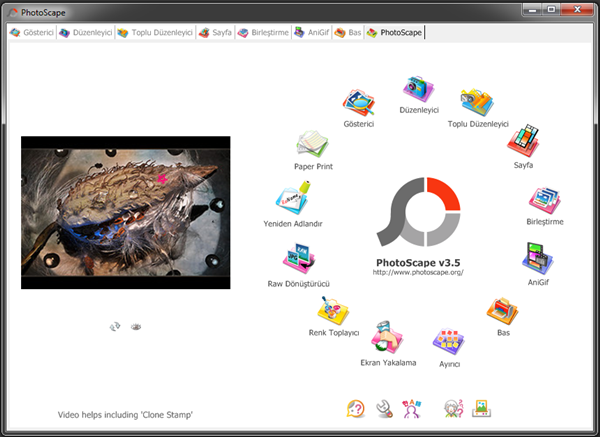Viewport: 600px width, 437px height.
Task: Open the Ayırıcı splitter icon
Action: [449, 343]
